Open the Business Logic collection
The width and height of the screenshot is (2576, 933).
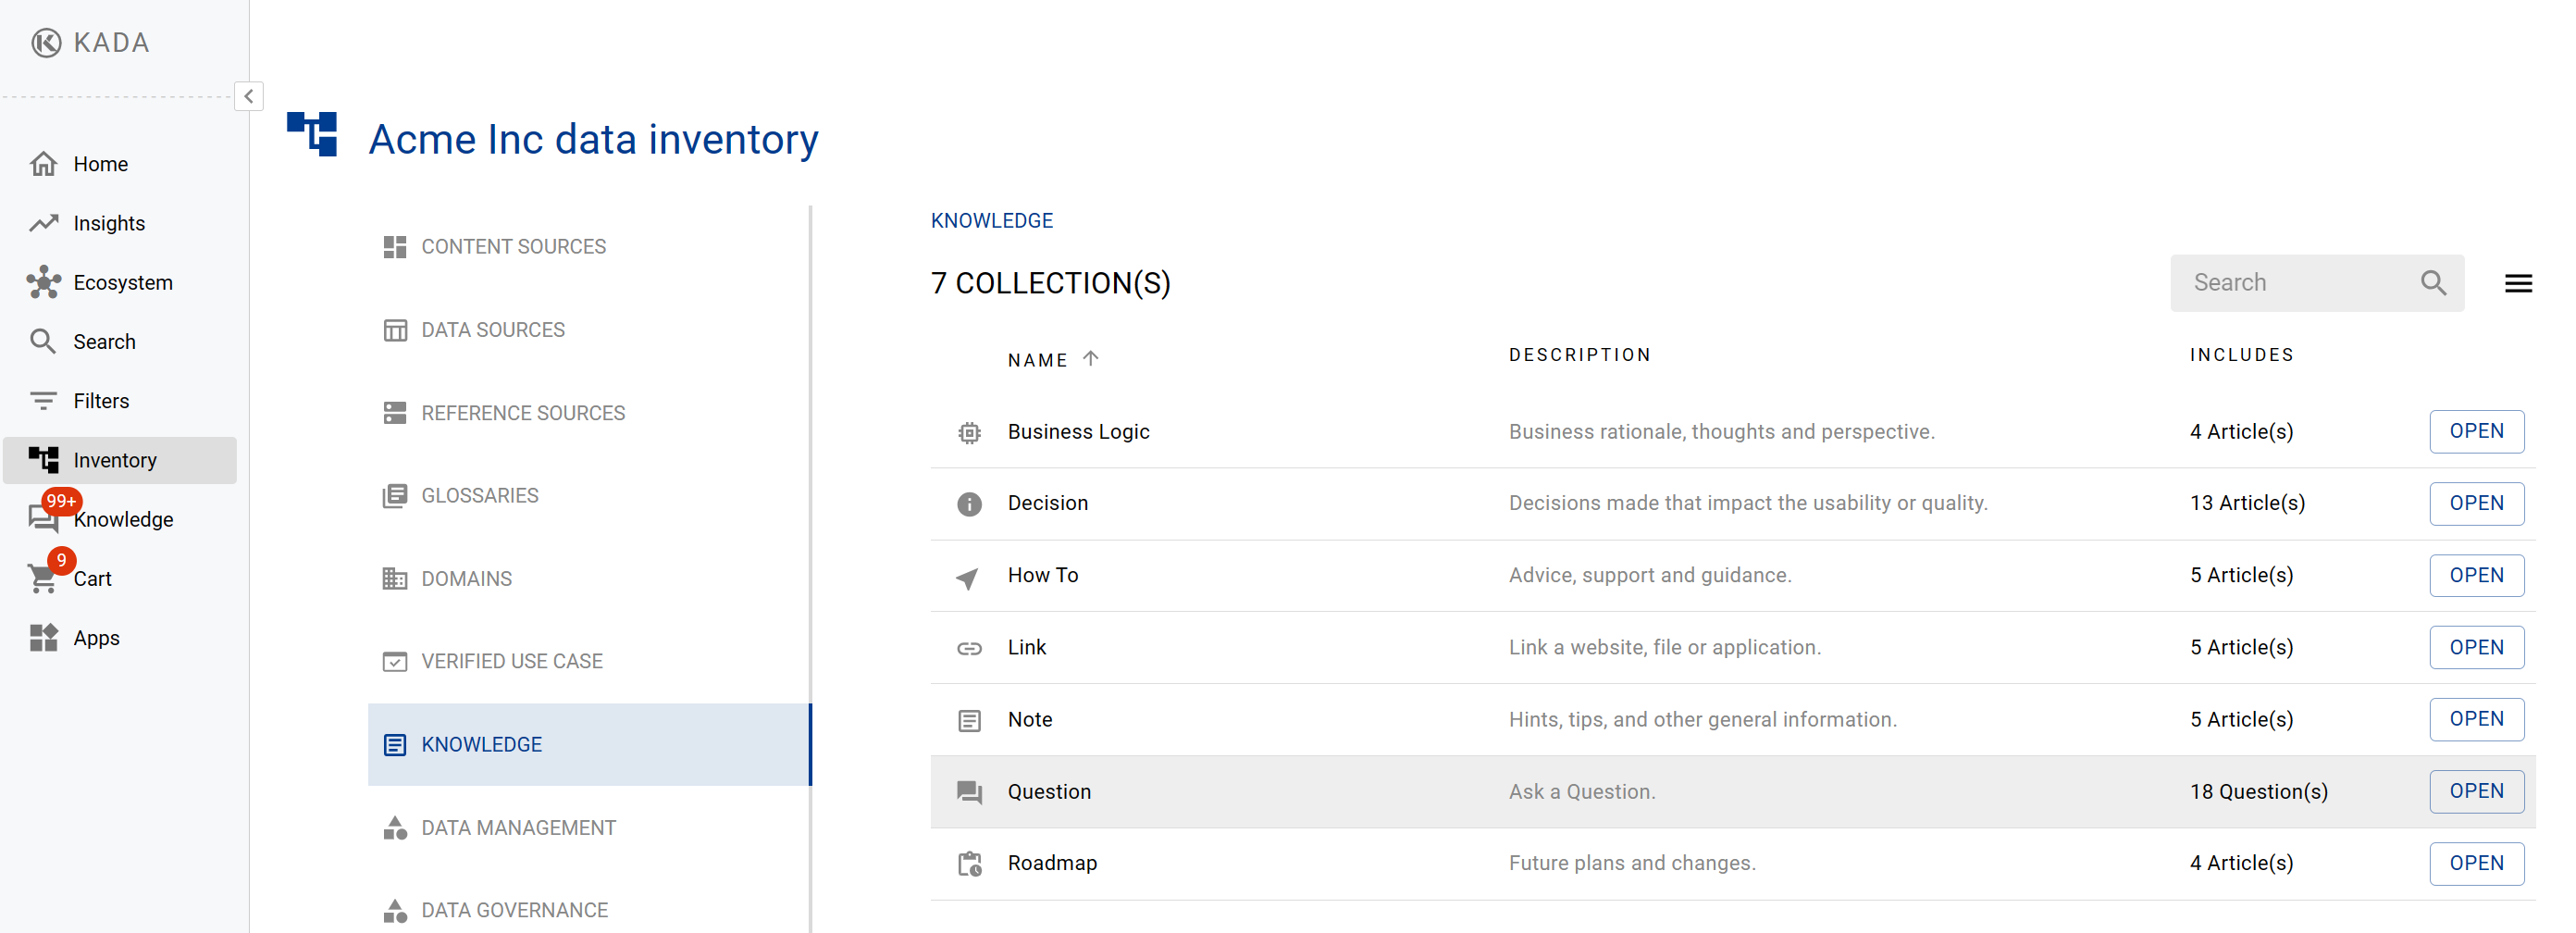click(x=2475, y=431)
